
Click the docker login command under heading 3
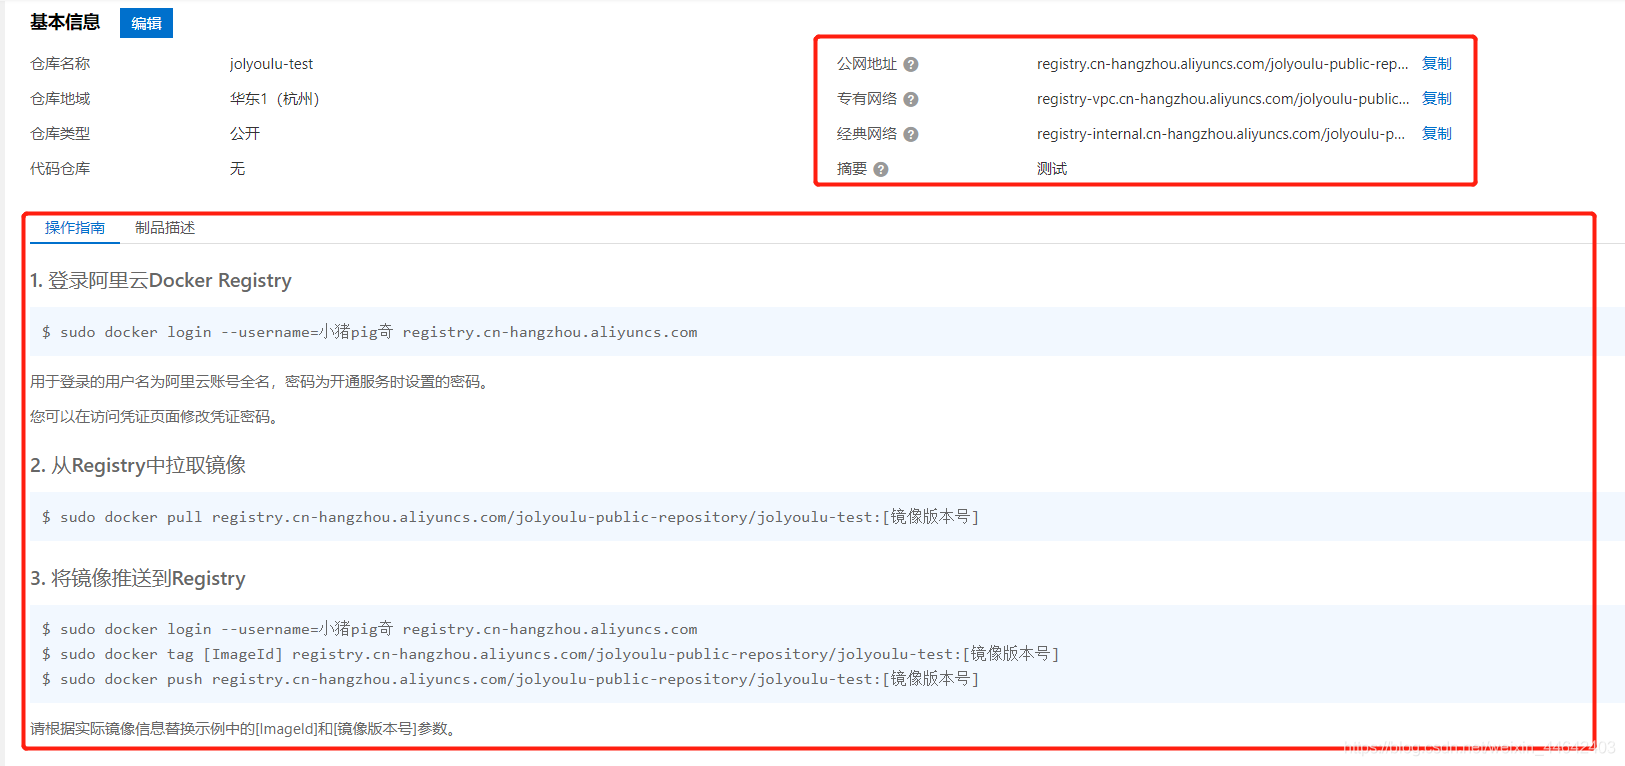370,629
